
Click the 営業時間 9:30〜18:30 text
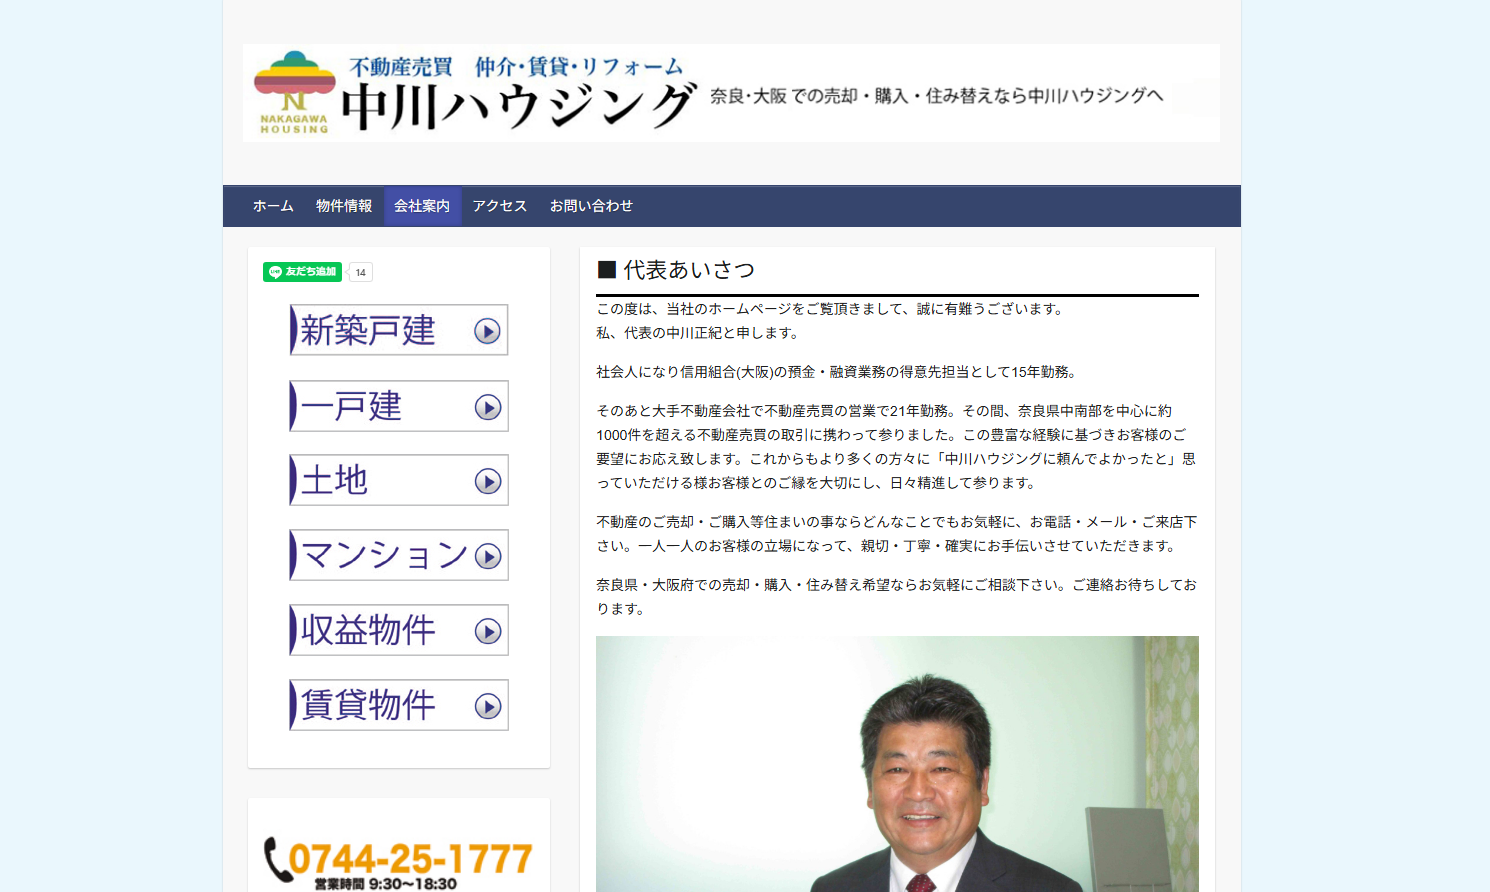coord(385,884)
